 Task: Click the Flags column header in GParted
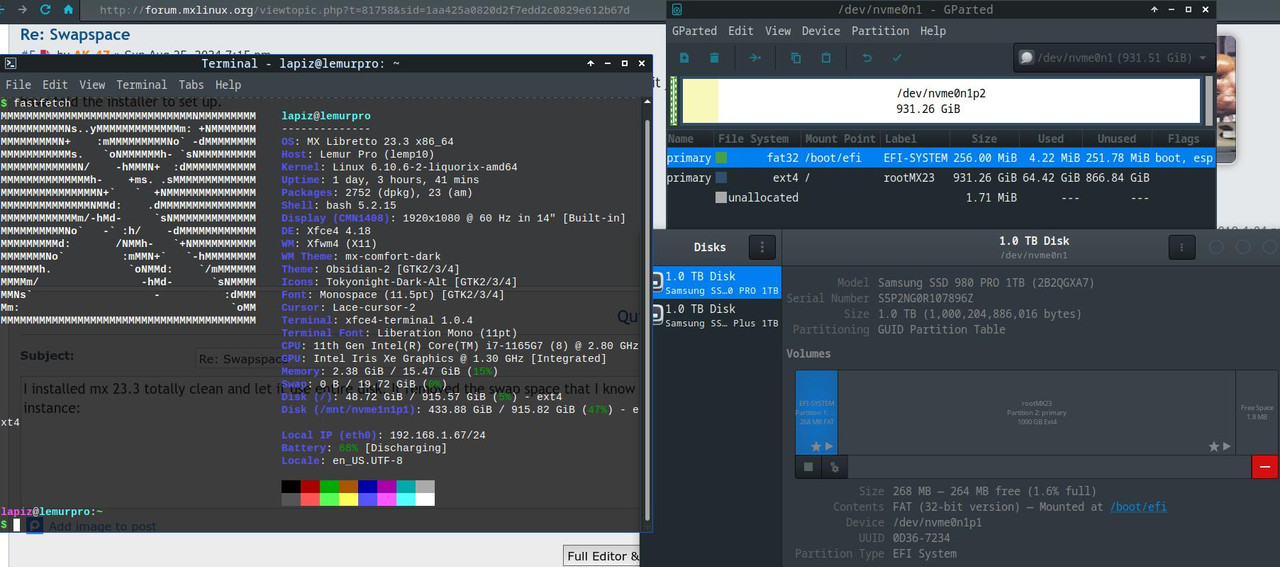point(1183,139)
